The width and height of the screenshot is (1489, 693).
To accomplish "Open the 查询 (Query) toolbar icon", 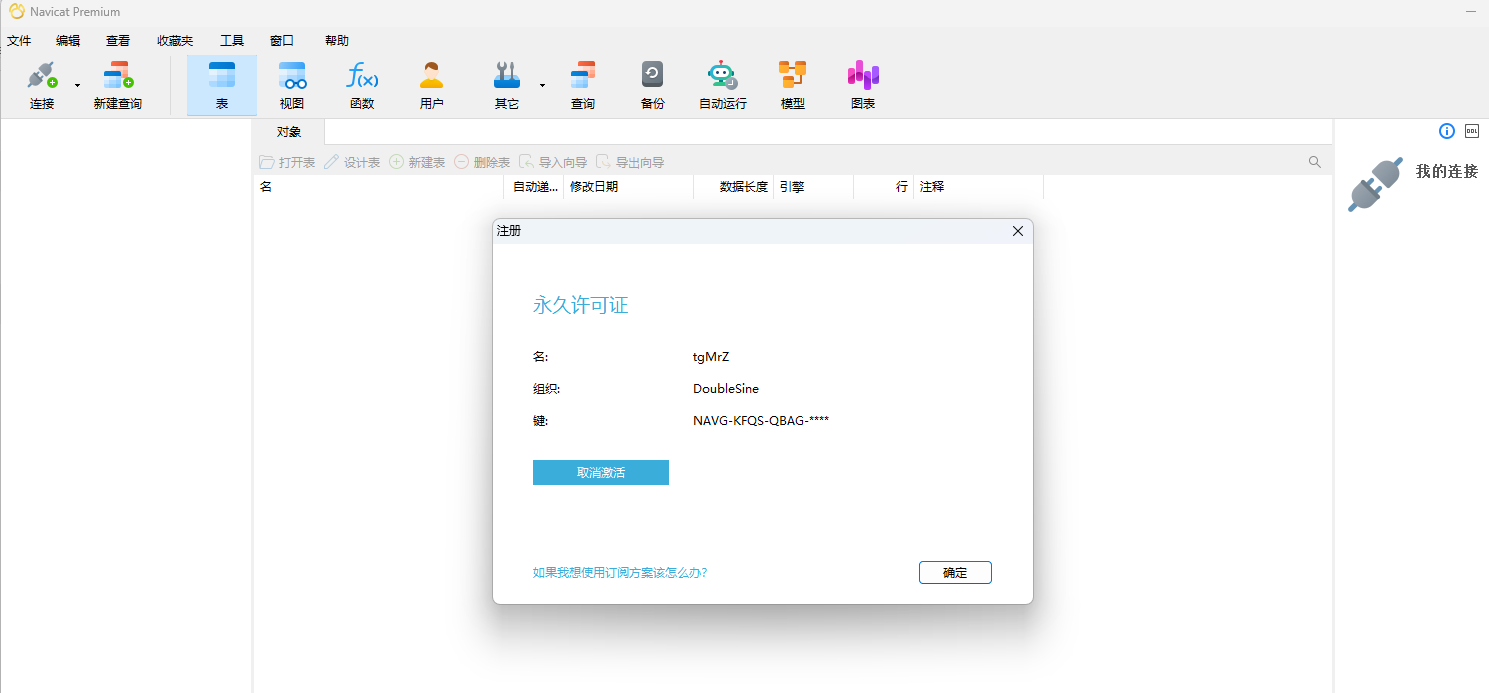I will pyautogui.click(x=583, y=84).
